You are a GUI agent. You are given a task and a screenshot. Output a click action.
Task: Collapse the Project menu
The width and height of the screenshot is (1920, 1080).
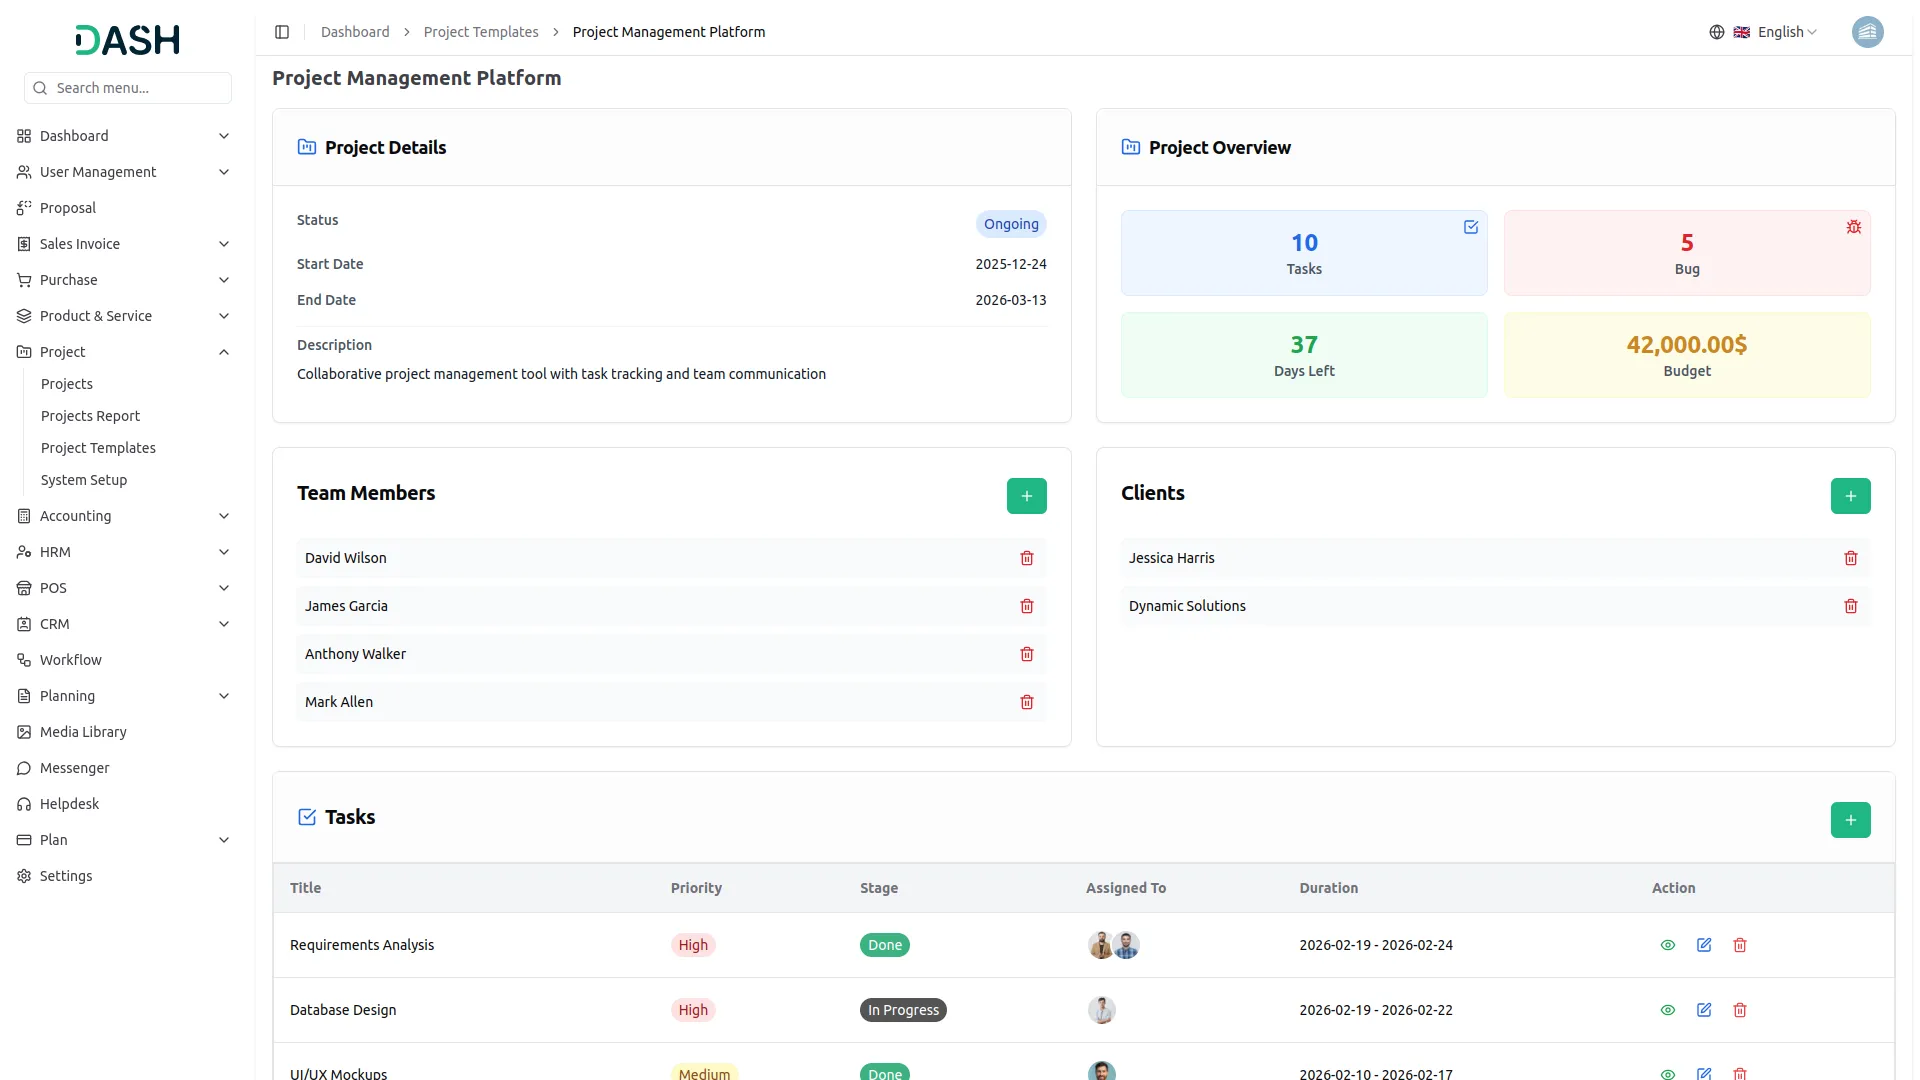(224, 351)
